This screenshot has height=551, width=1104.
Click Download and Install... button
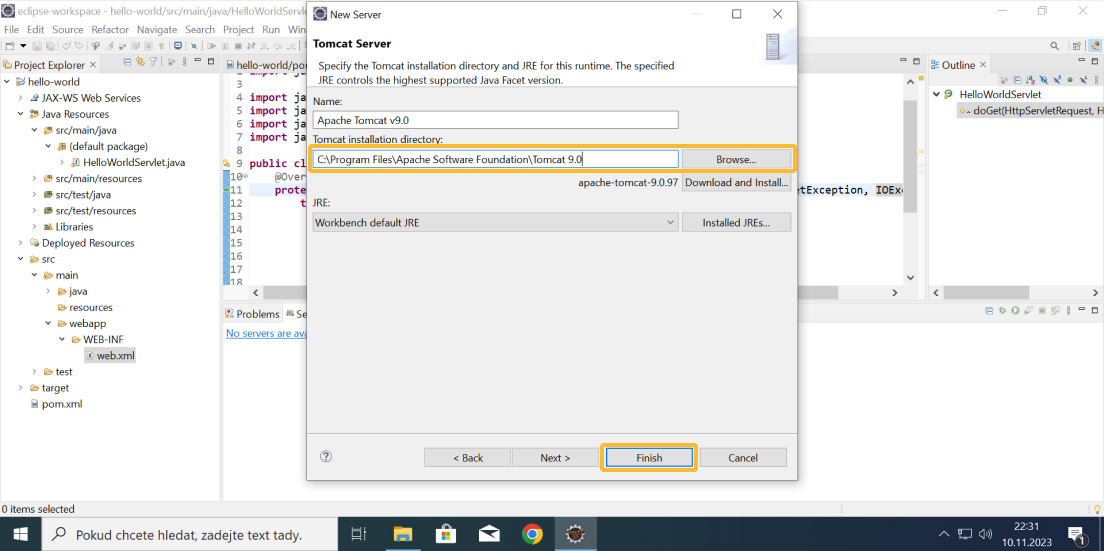pos(736,182)
